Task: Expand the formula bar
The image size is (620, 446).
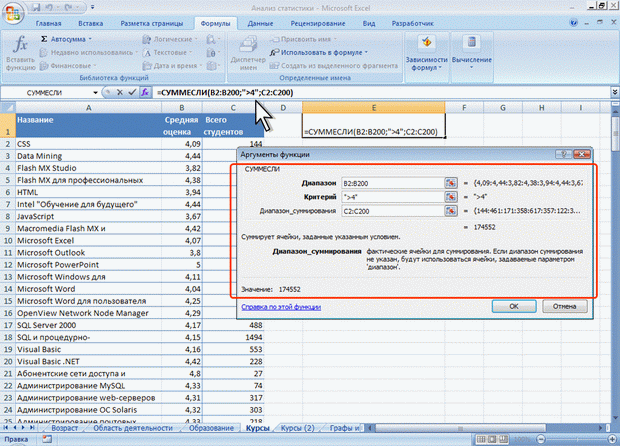Action: [614, 92]
